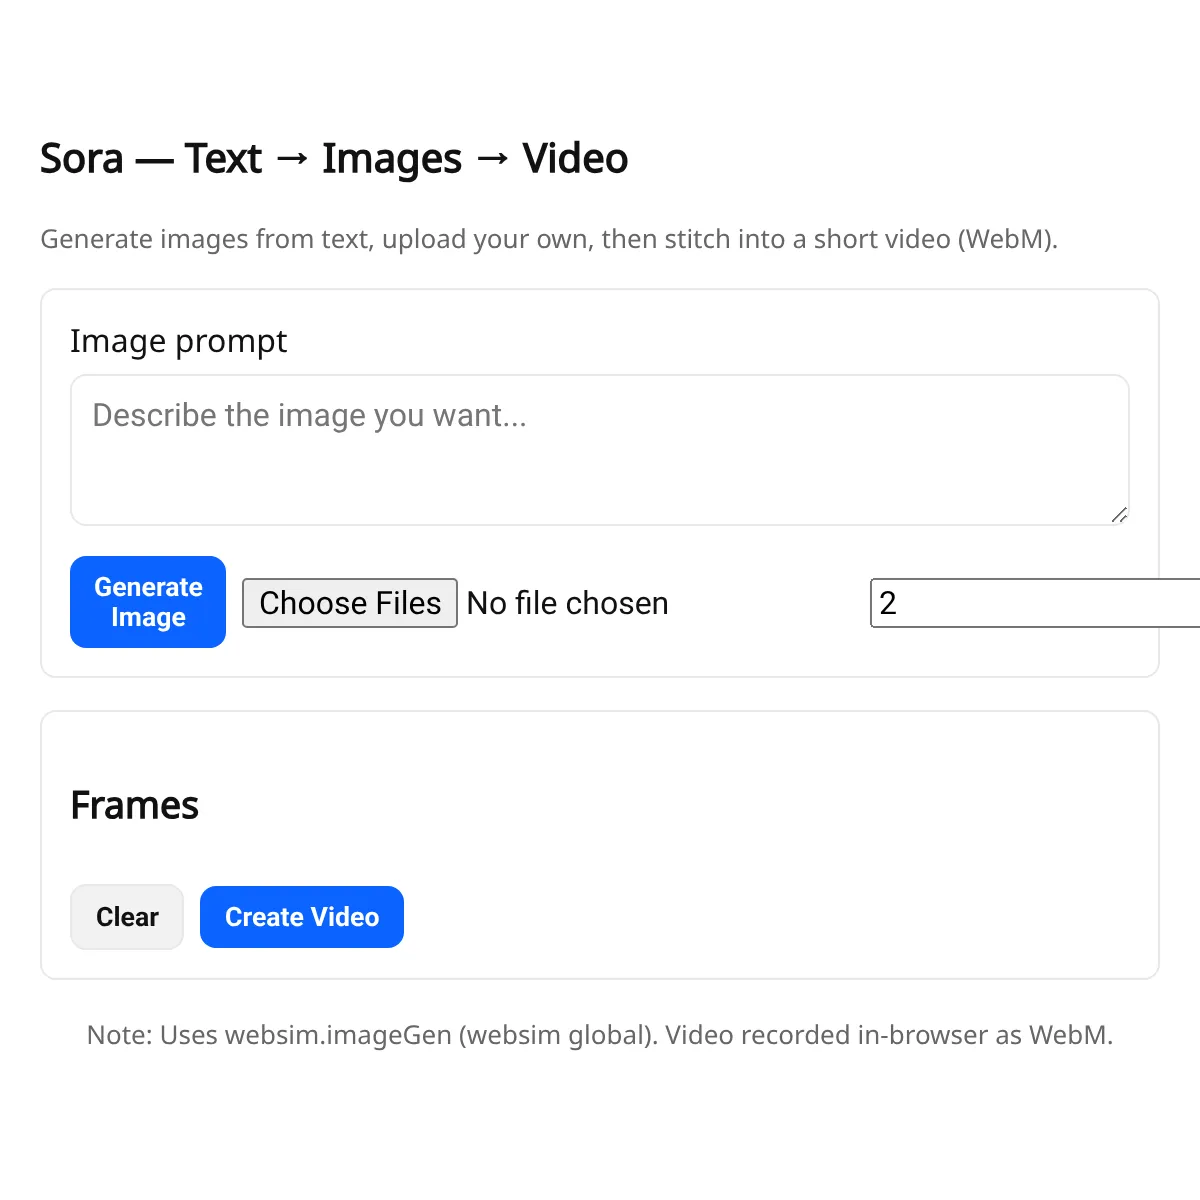This screenshot has height=1200, width=1200.
Task: Click the first arrow in the title
Action: pos(292,159)
